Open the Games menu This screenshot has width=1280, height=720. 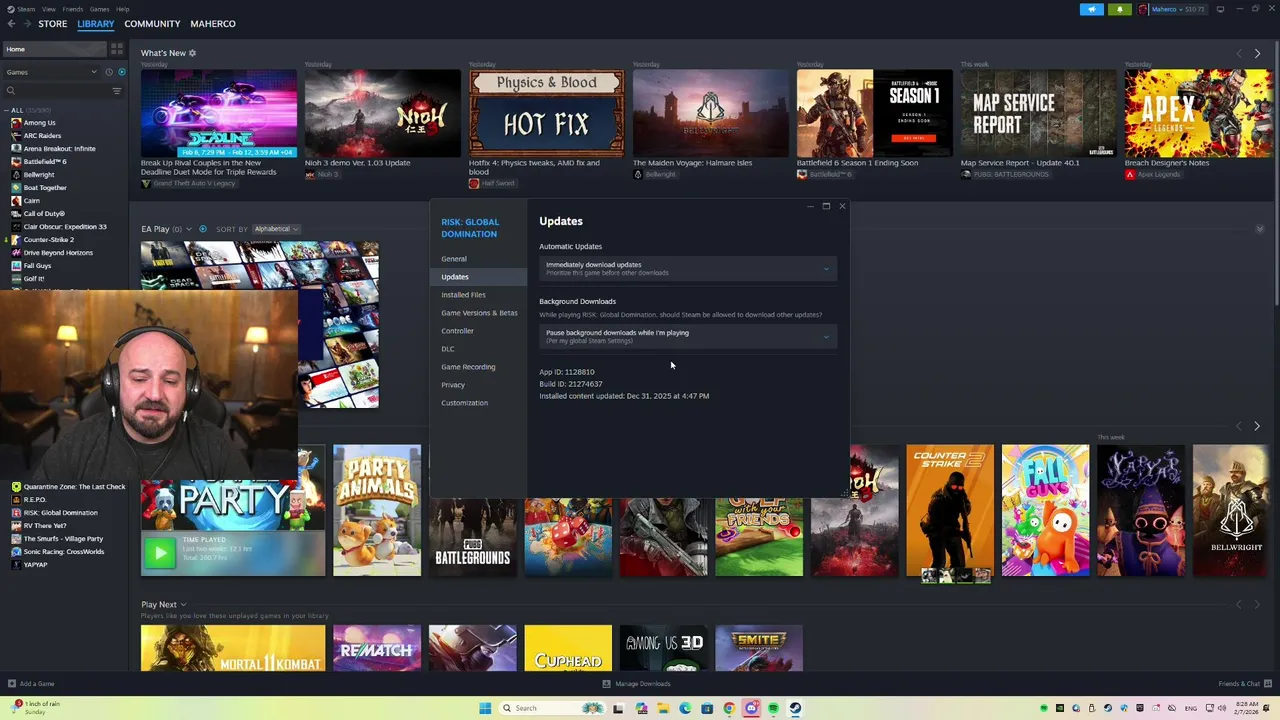coord(99,9)
